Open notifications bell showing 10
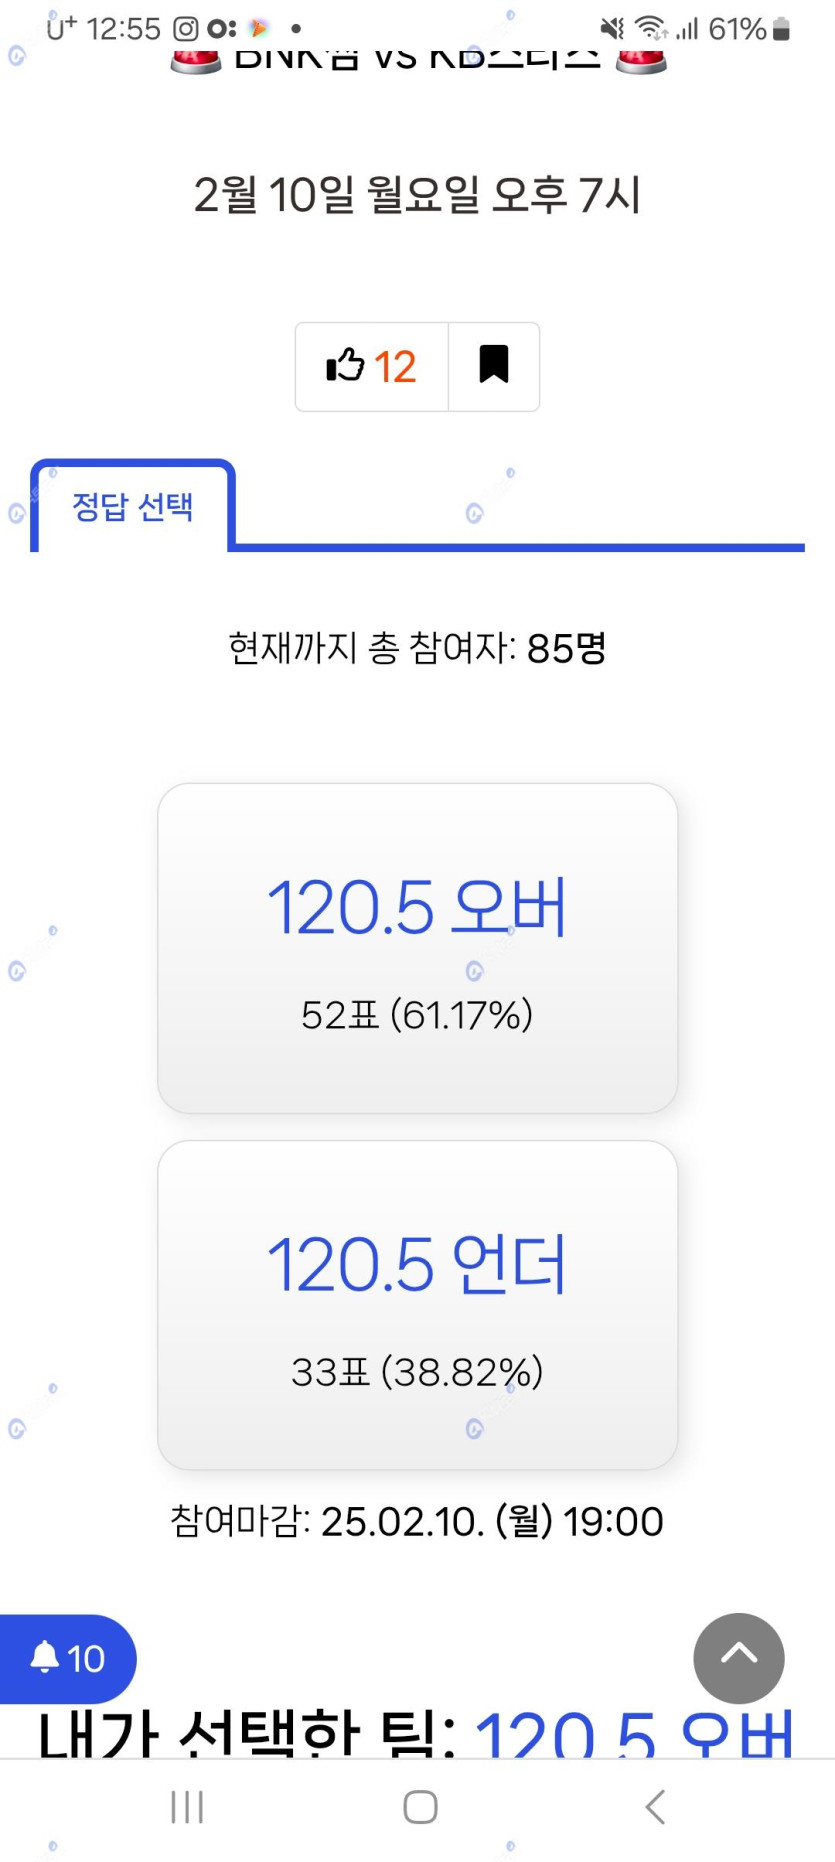The height and width of the screenshot is (1862, 835). click(66, 1658)
